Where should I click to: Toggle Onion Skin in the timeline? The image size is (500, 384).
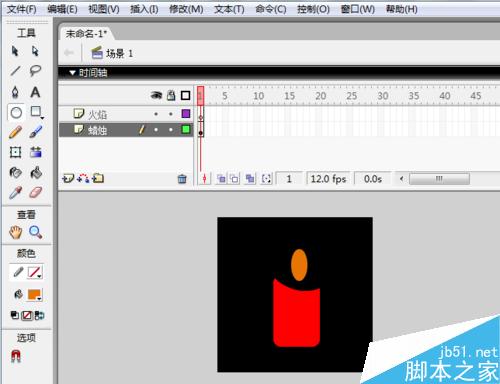tap(221, 179)
